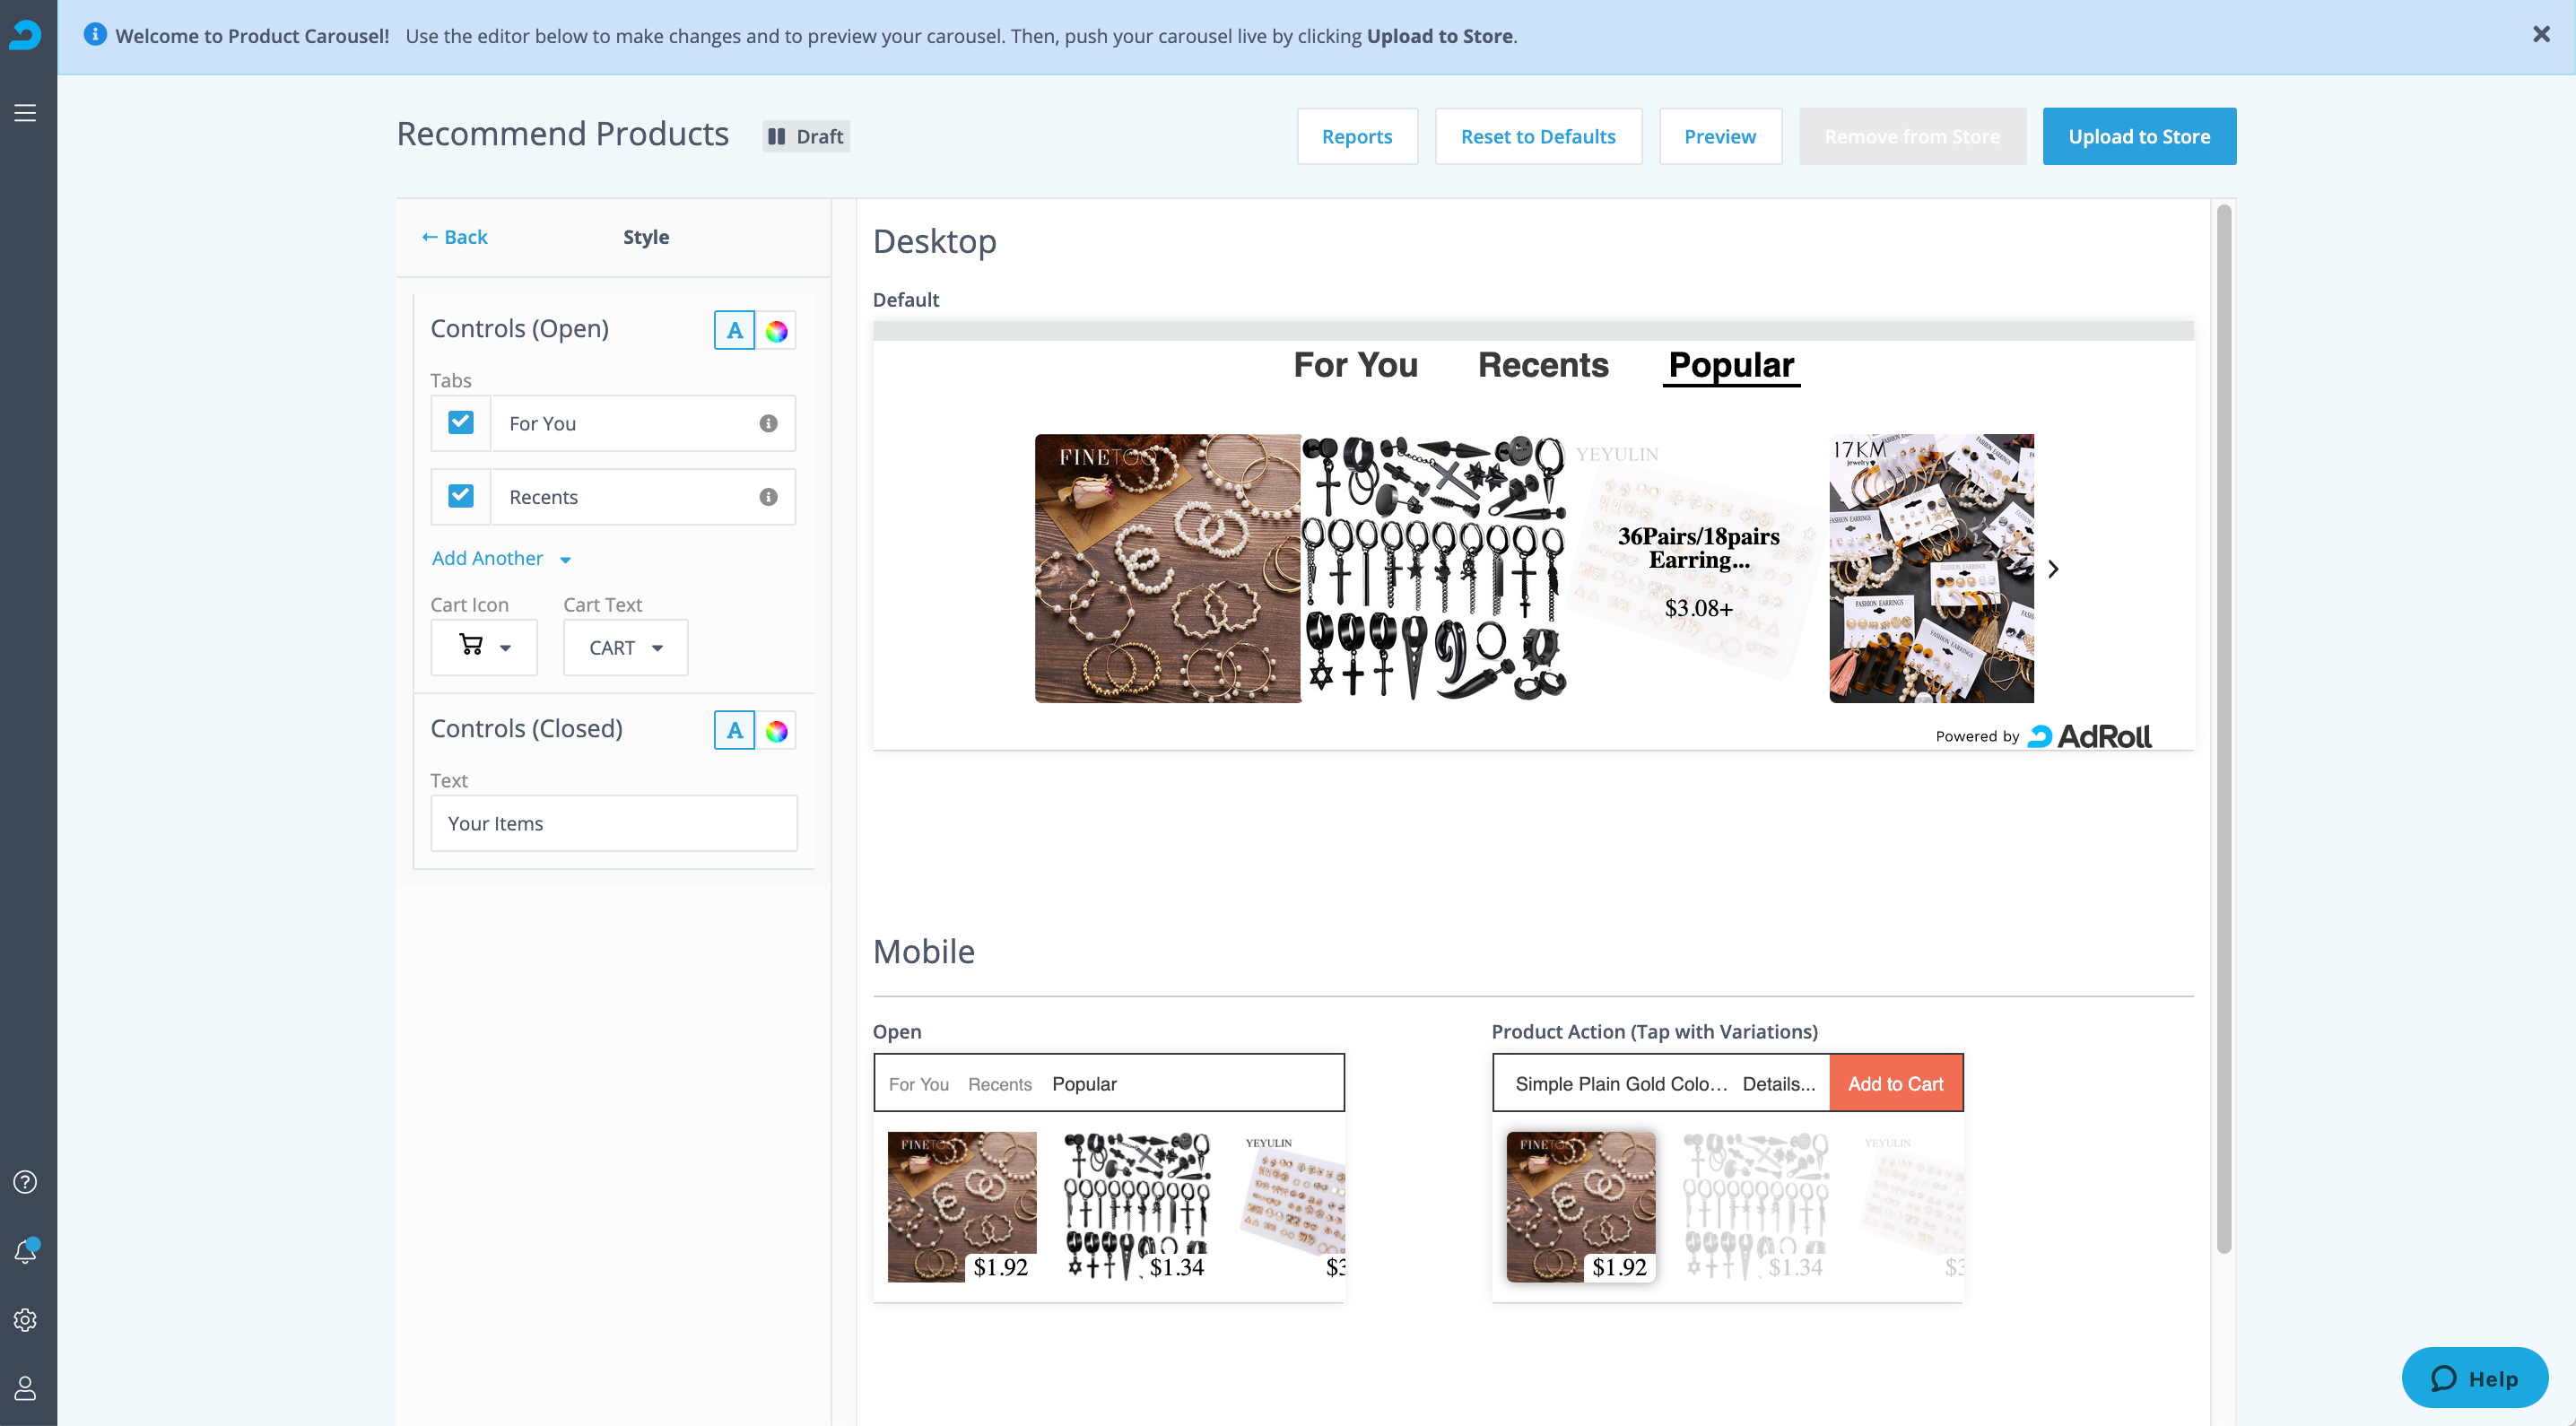Click info icon next to For You tab
This screenshot has width=2576, height=1426.
768,423
